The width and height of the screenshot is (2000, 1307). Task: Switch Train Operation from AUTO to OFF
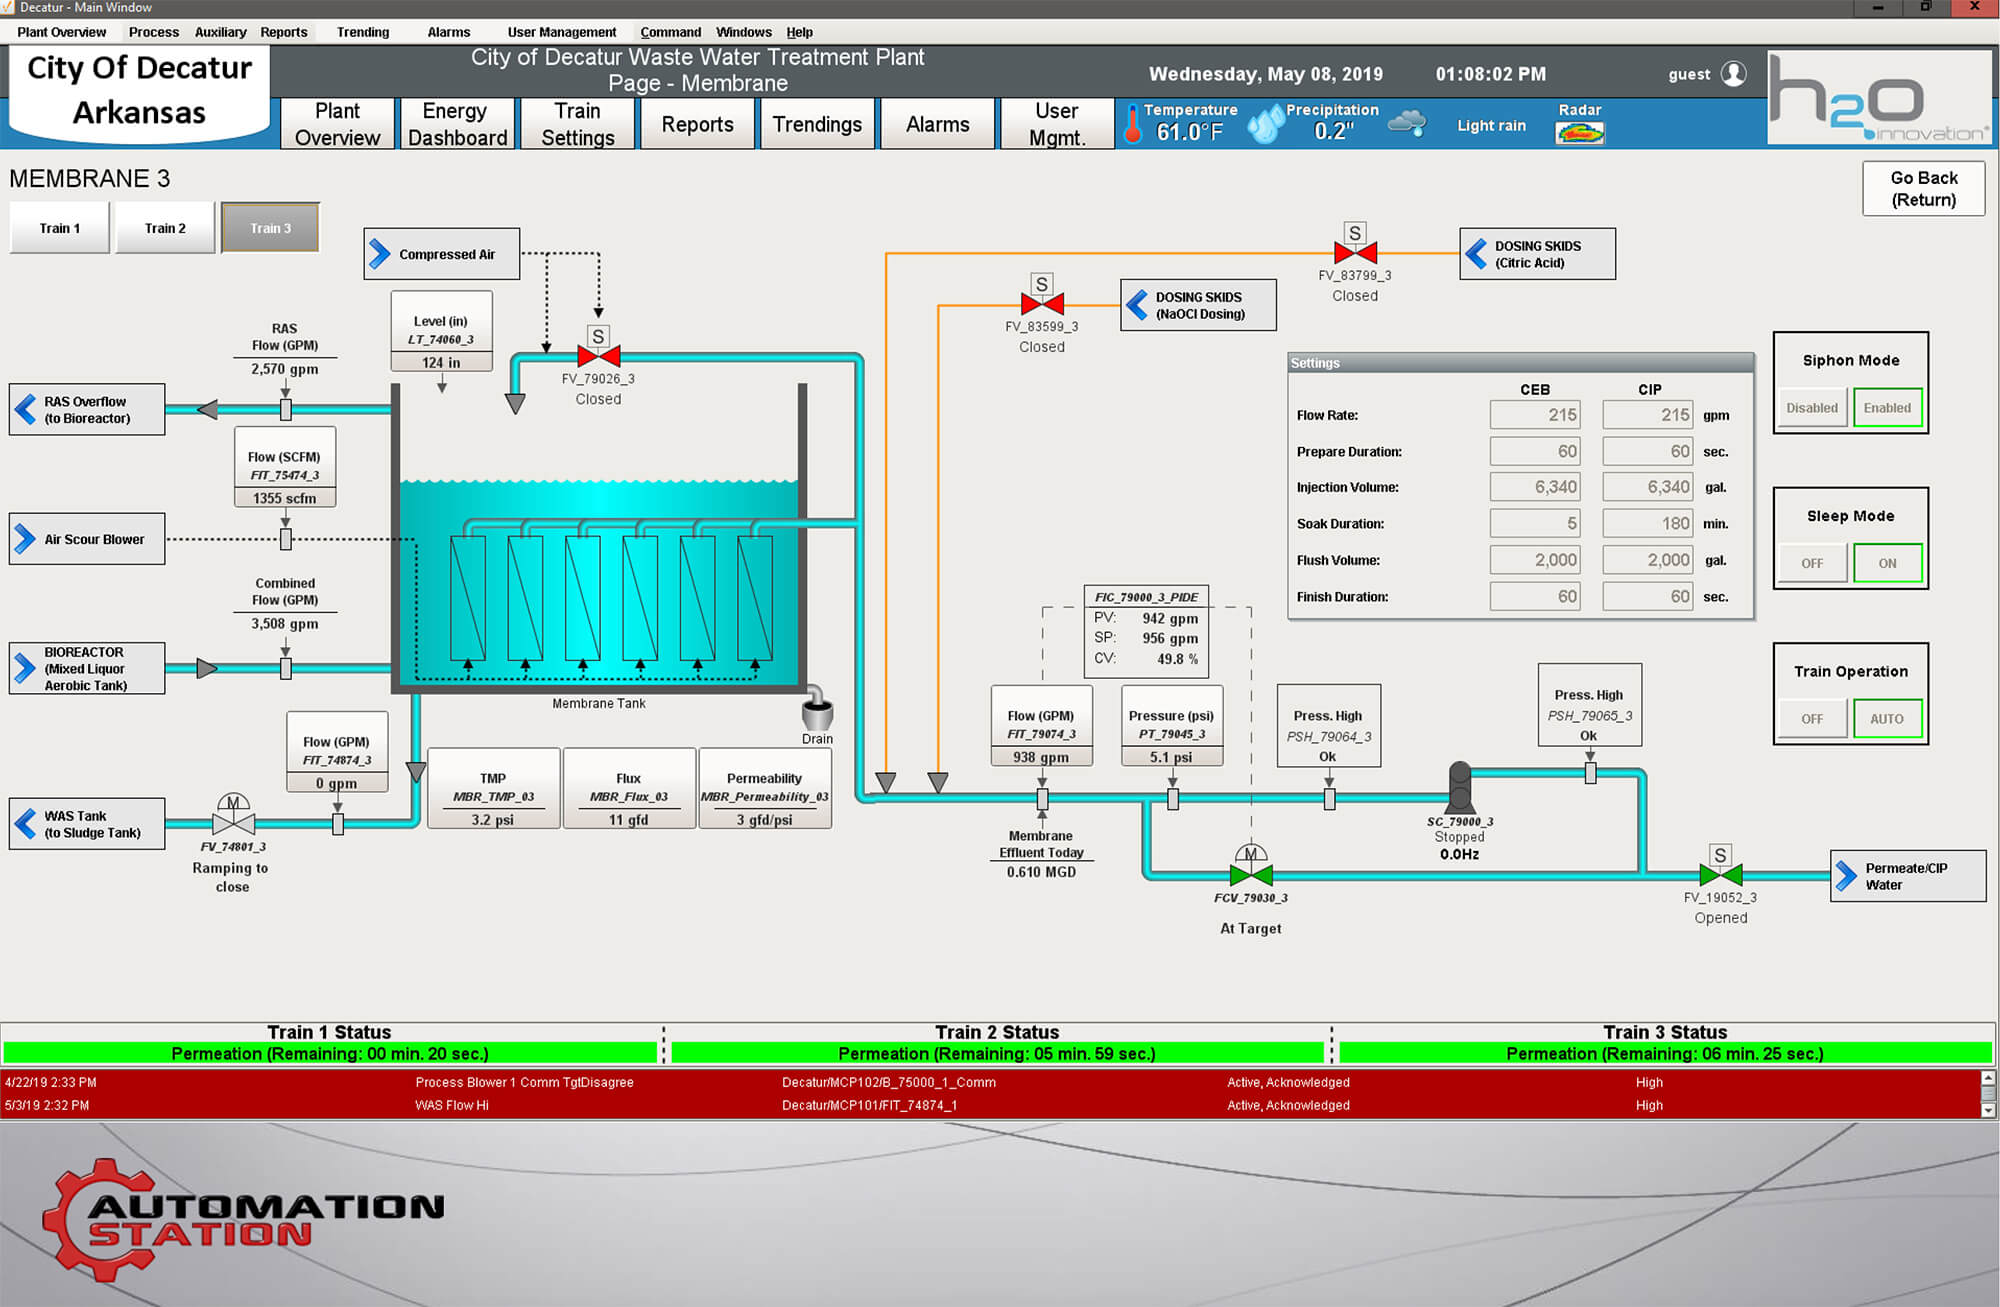click(x=1812, y=718)
